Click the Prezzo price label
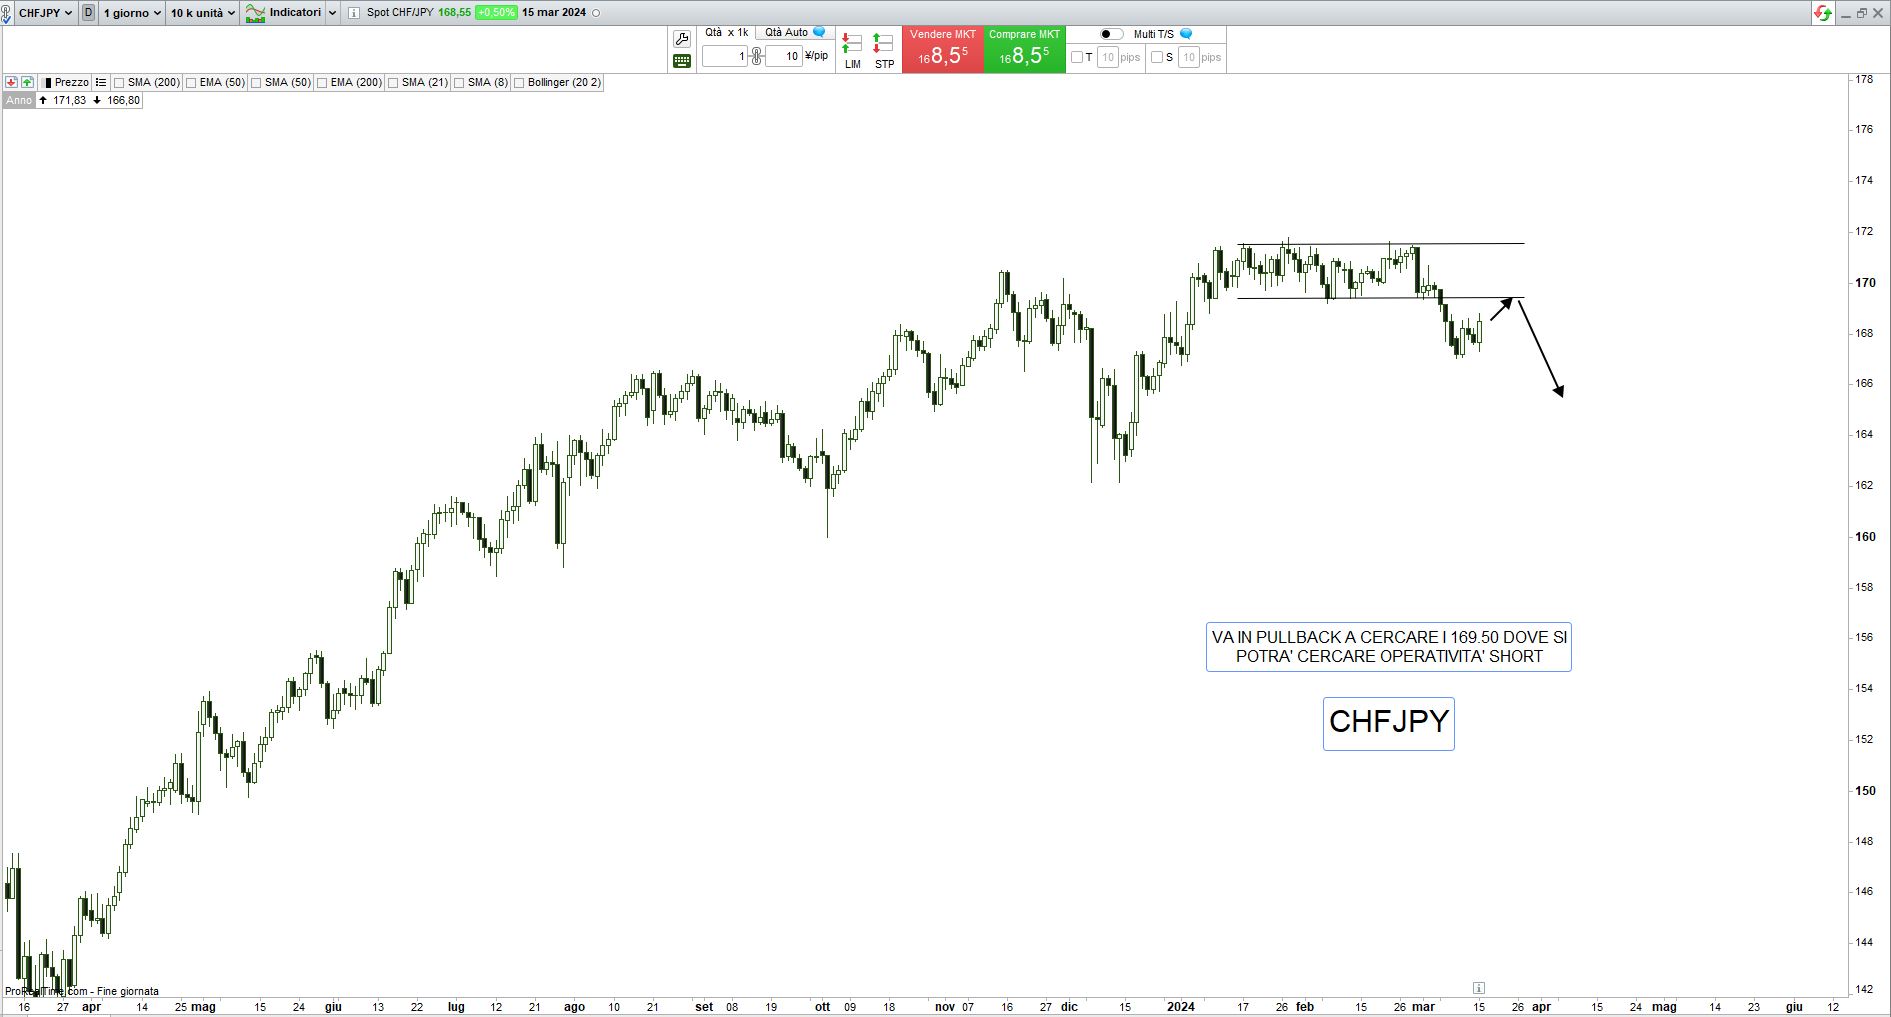Screen dimensions: 1891x1017 [x=71, y=82]
